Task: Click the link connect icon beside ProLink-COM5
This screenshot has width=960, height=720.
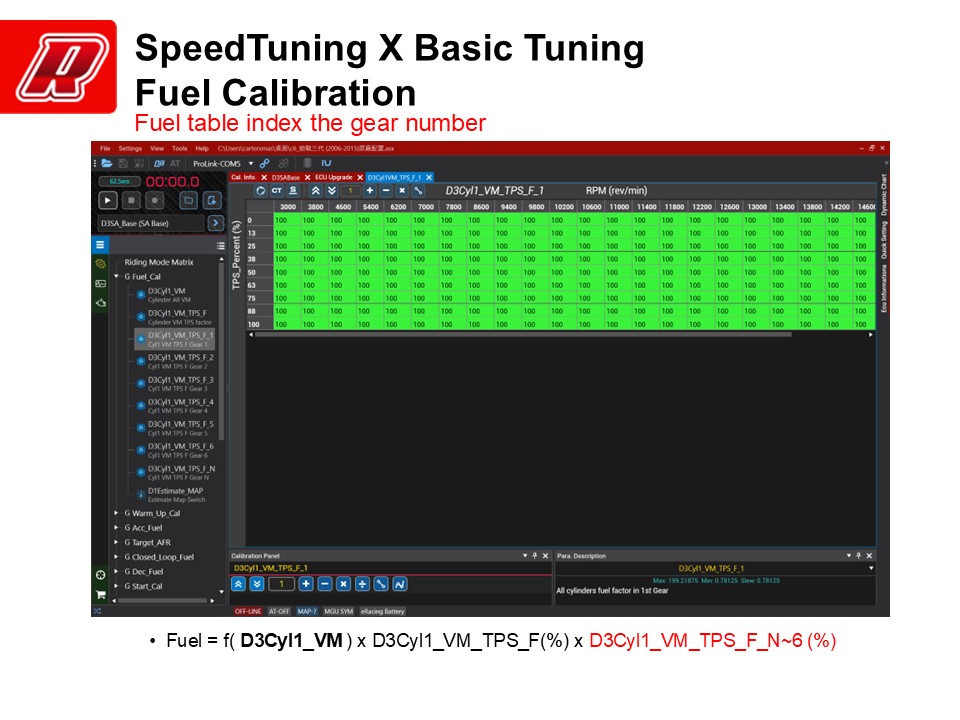Action: point(264,163)
